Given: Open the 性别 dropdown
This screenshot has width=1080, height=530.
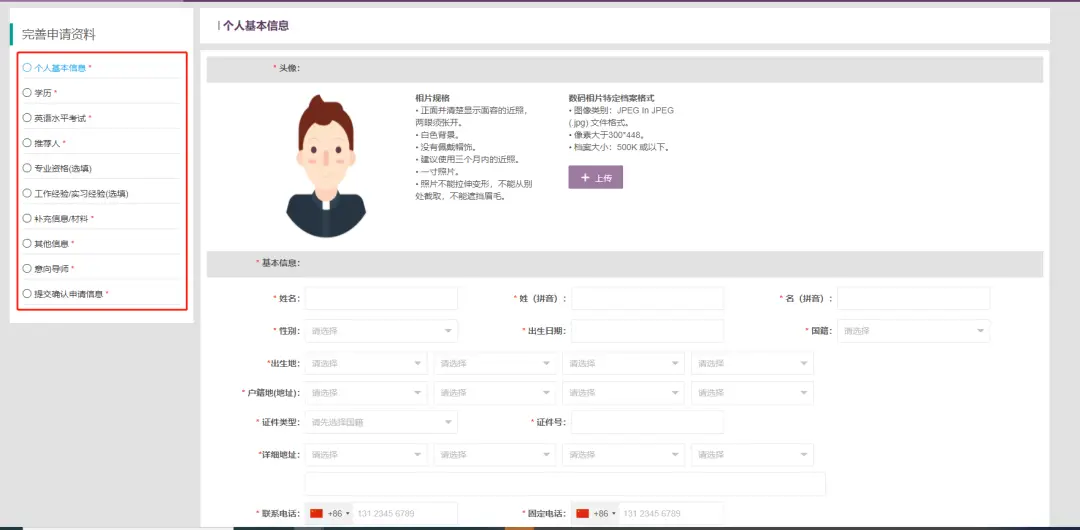Looking at the screenshot, I should [381, 331].
